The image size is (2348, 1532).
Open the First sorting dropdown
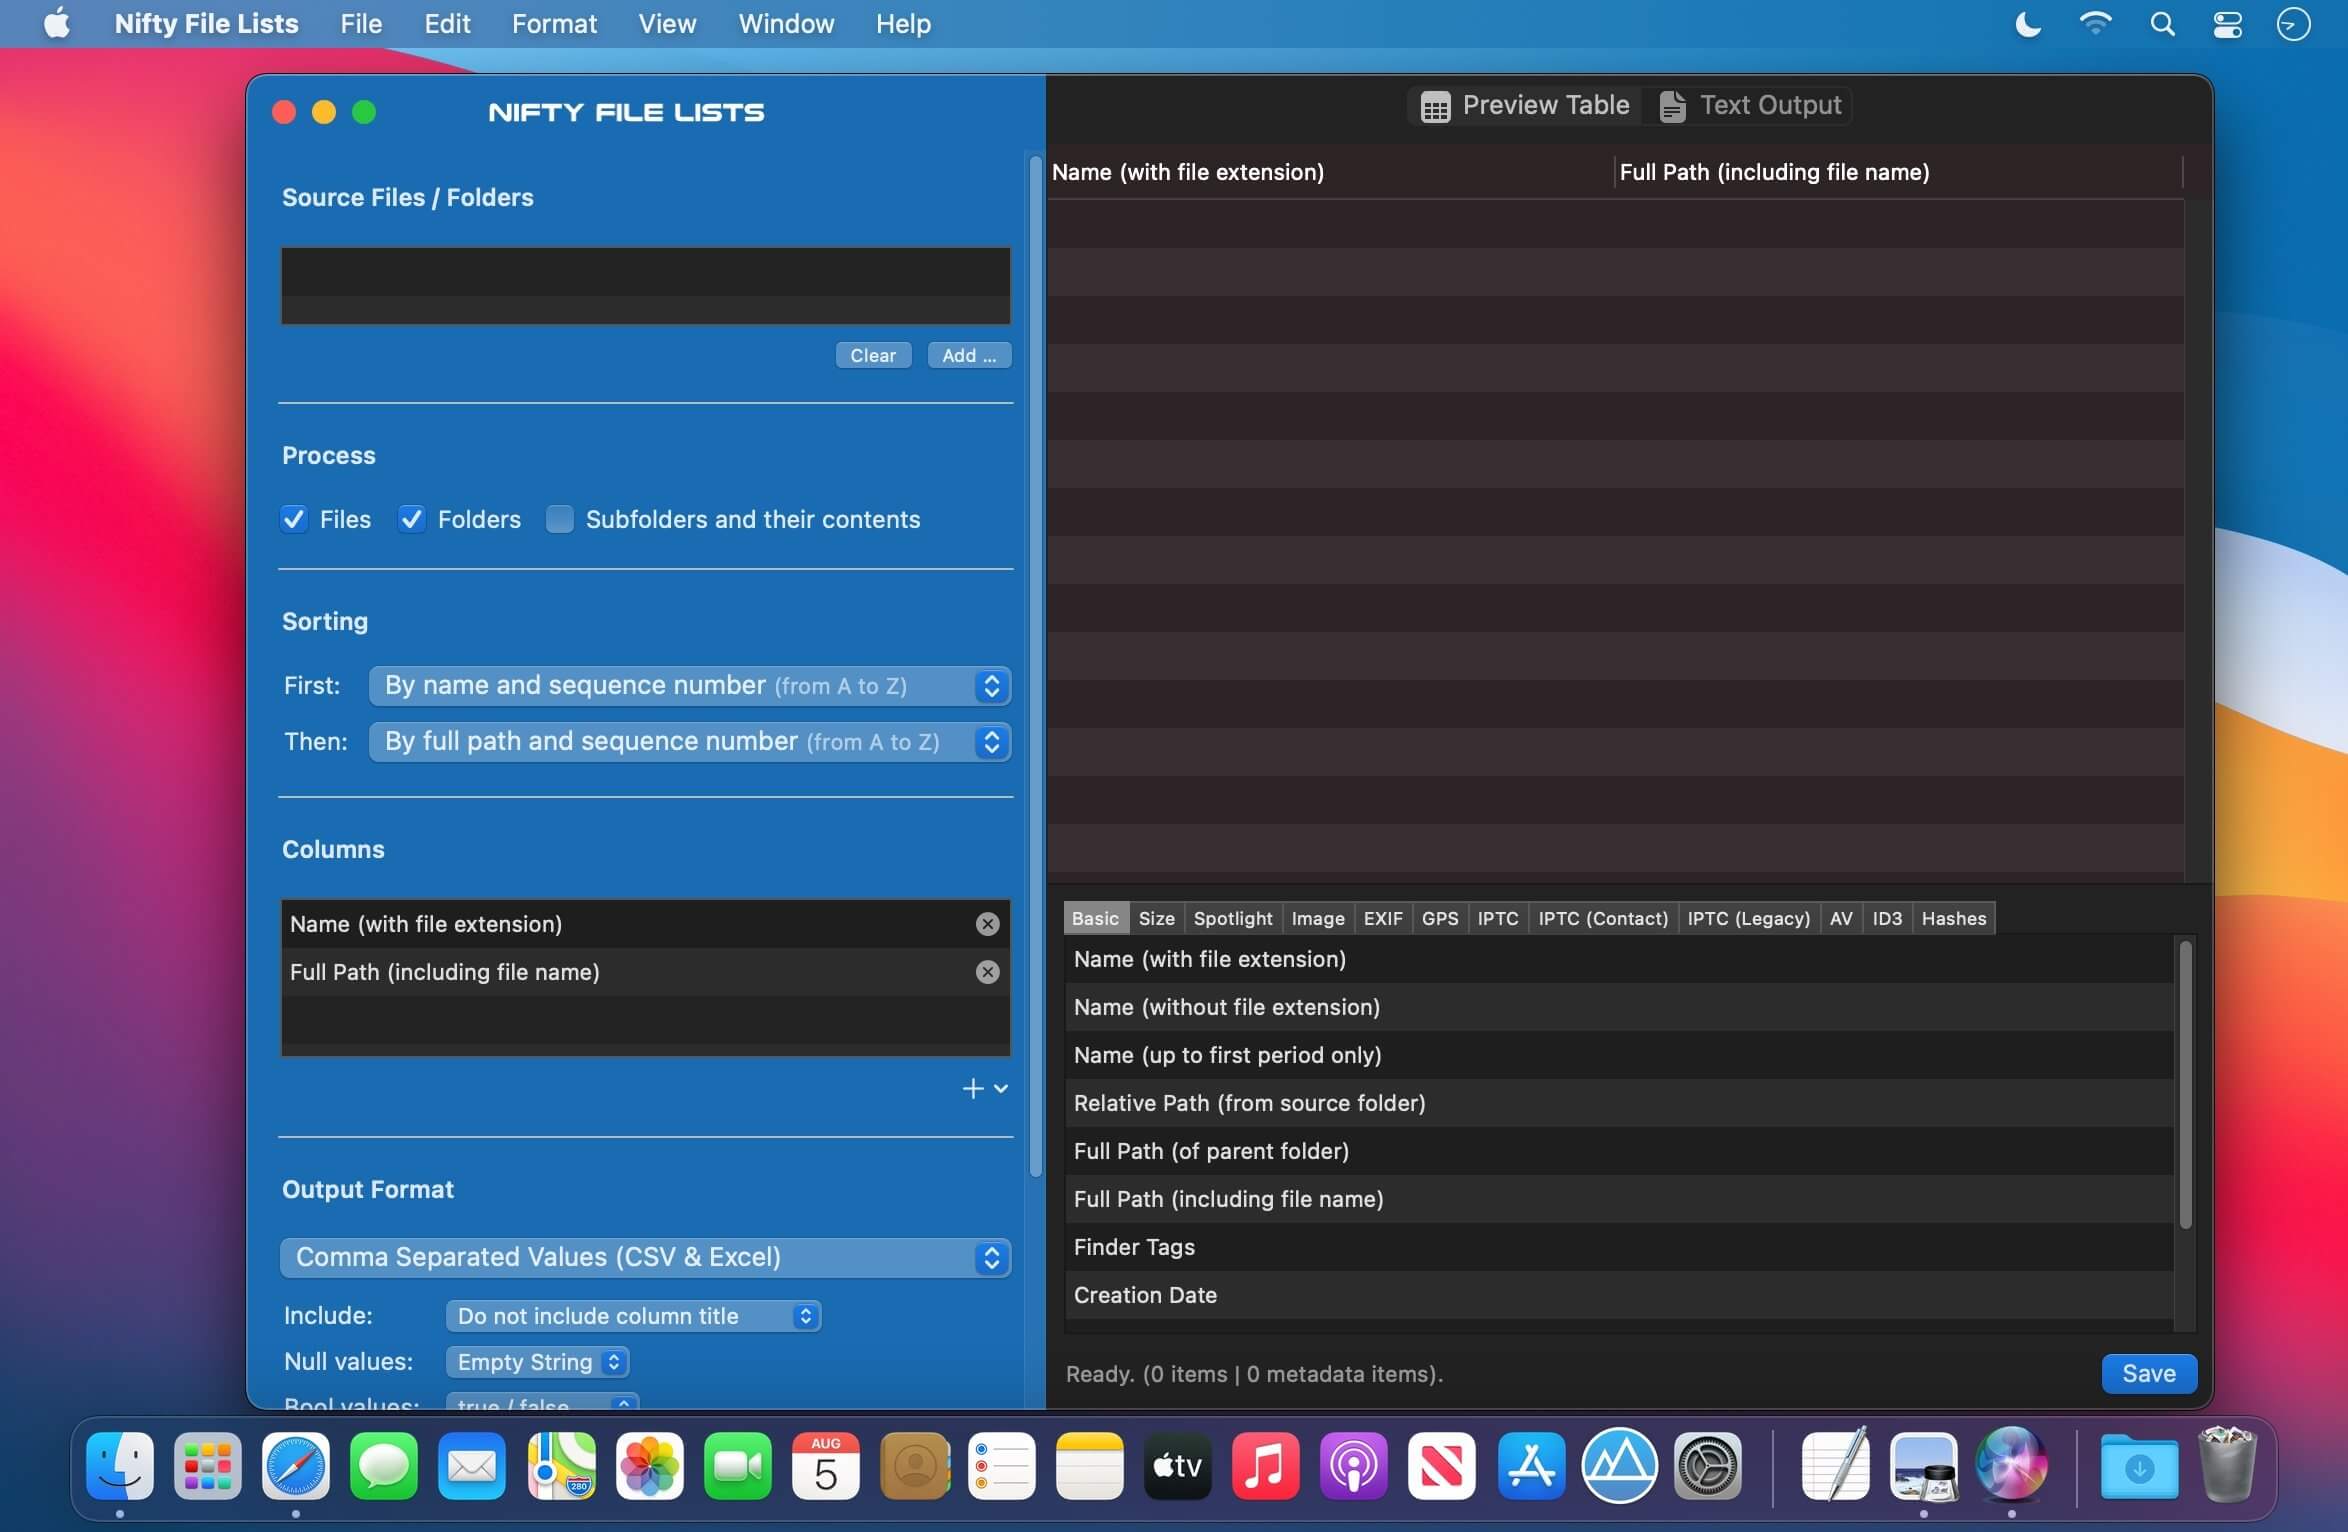pos(689,686)
